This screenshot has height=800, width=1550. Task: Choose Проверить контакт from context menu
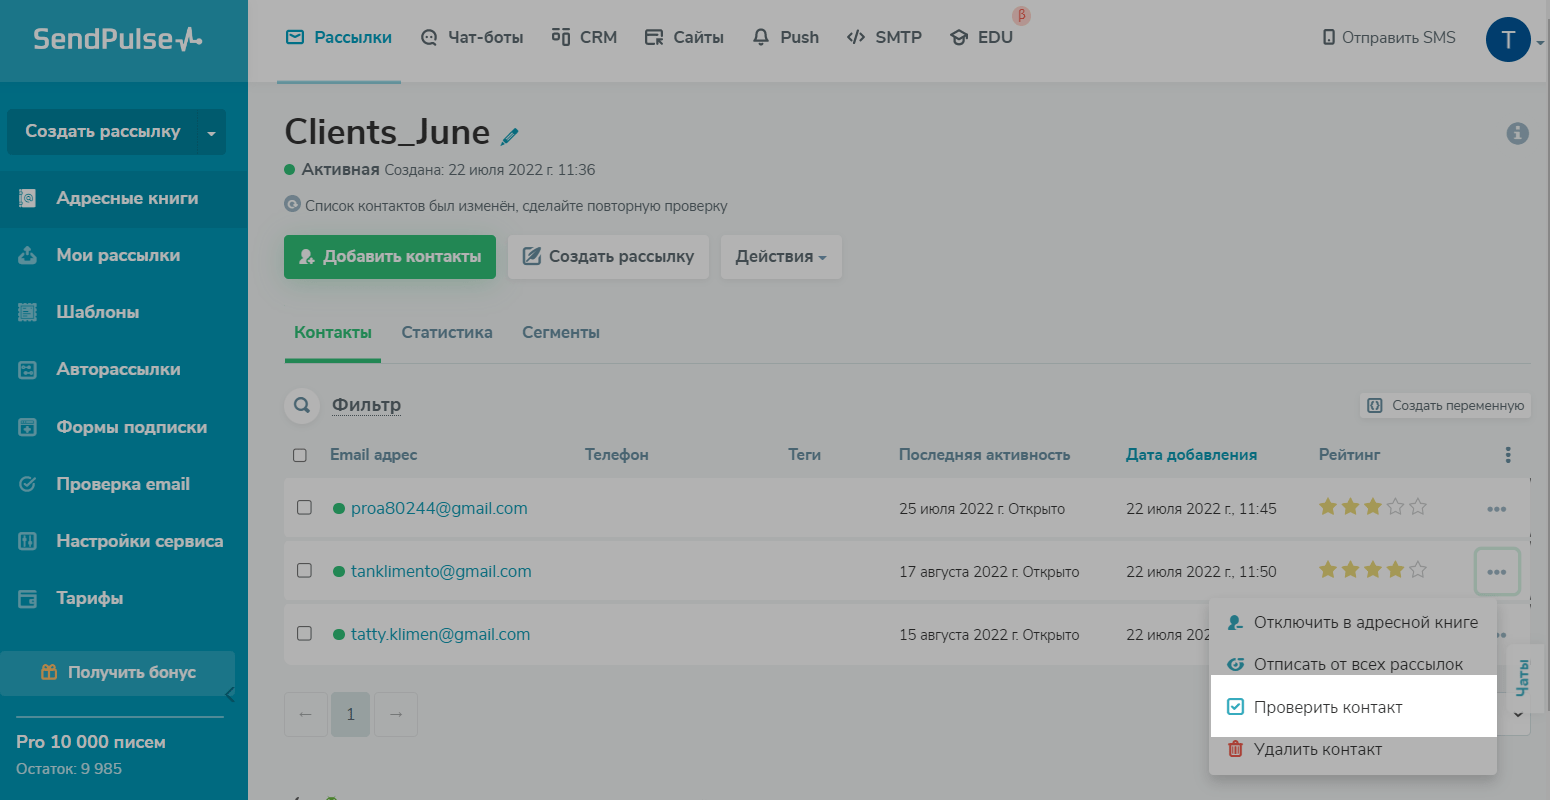pos(1327,707)
